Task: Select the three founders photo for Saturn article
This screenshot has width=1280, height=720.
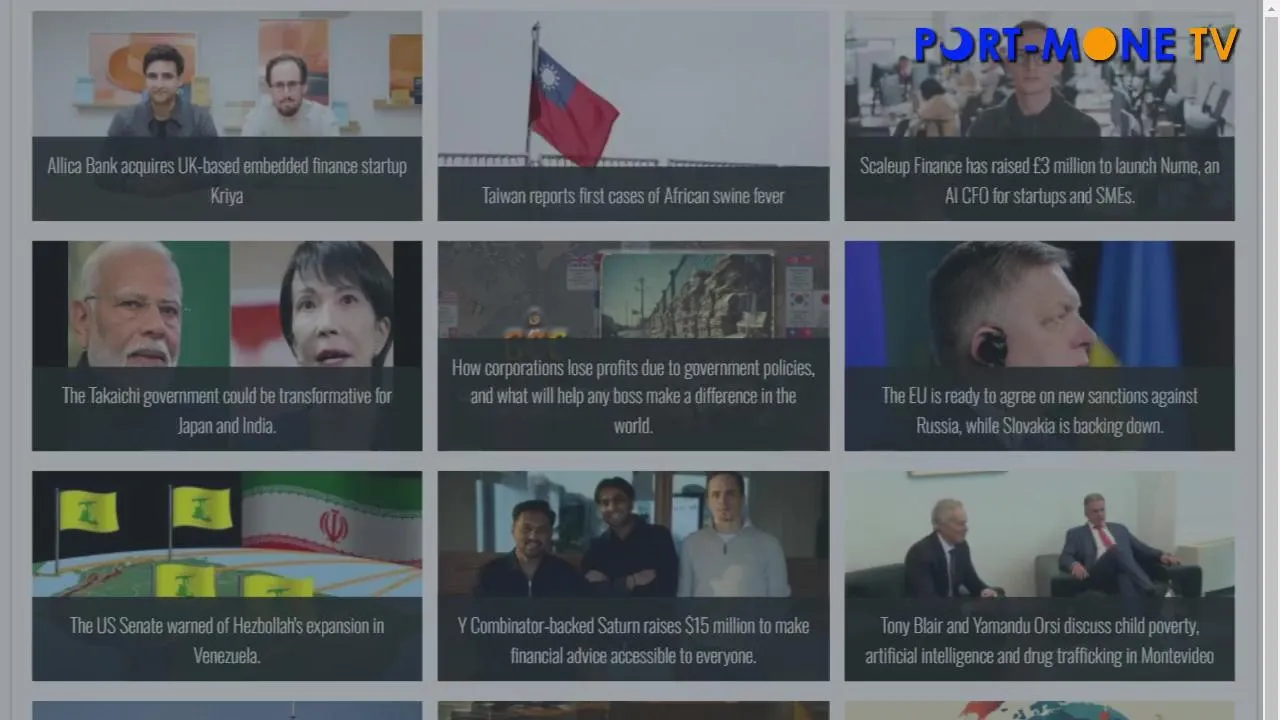Action: (x=633, y=534)
